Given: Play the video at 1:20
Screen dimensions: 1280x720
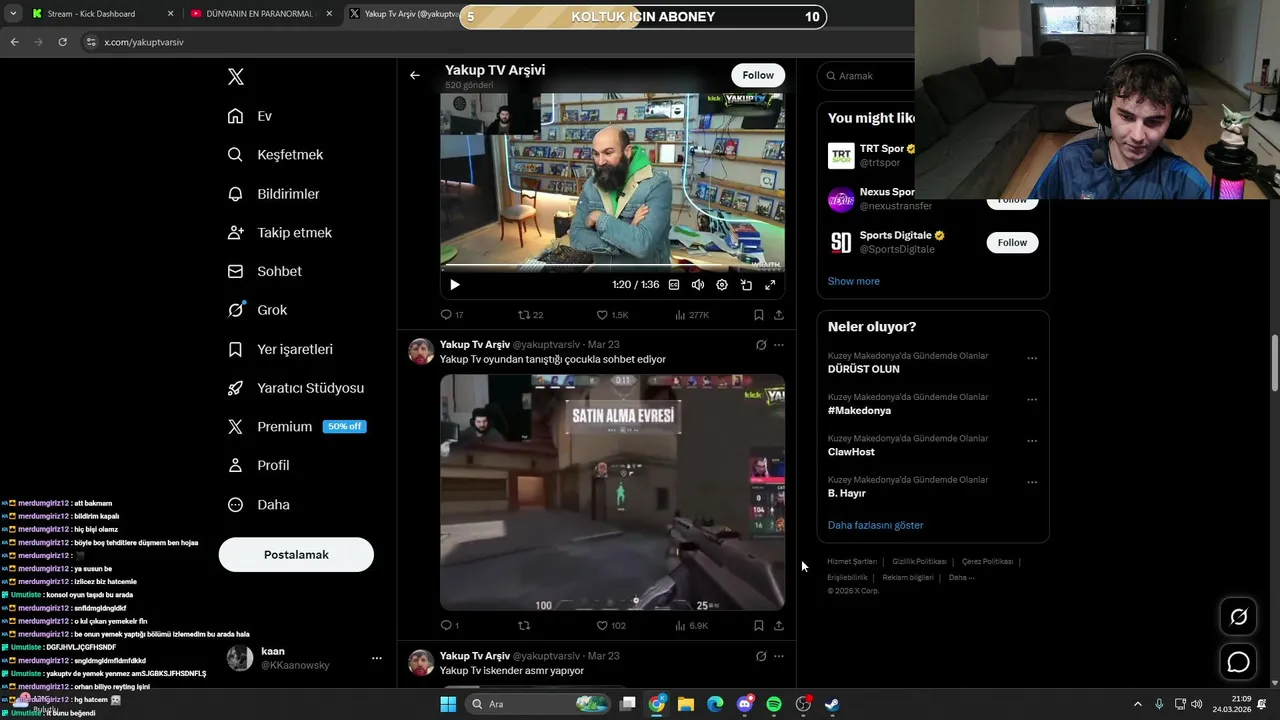Looking at the screenshot, I should pos(455,285).
